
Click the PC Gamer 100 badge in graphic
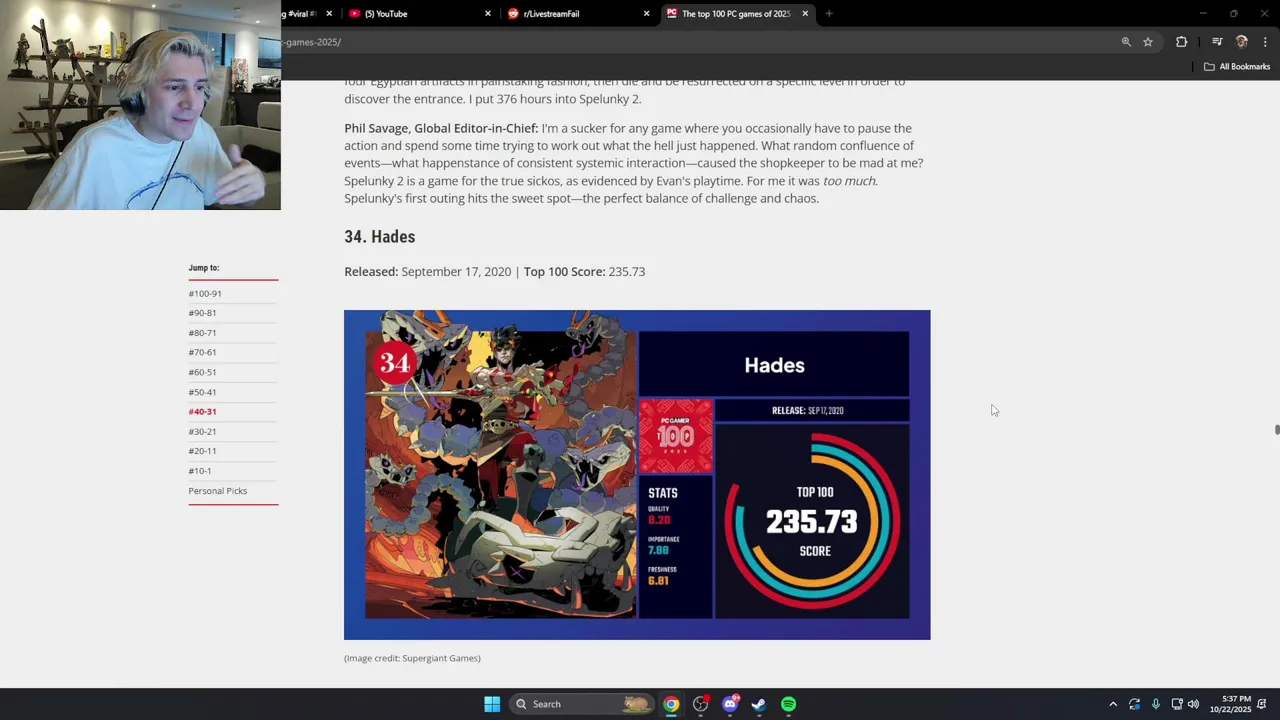click(676, 436)
